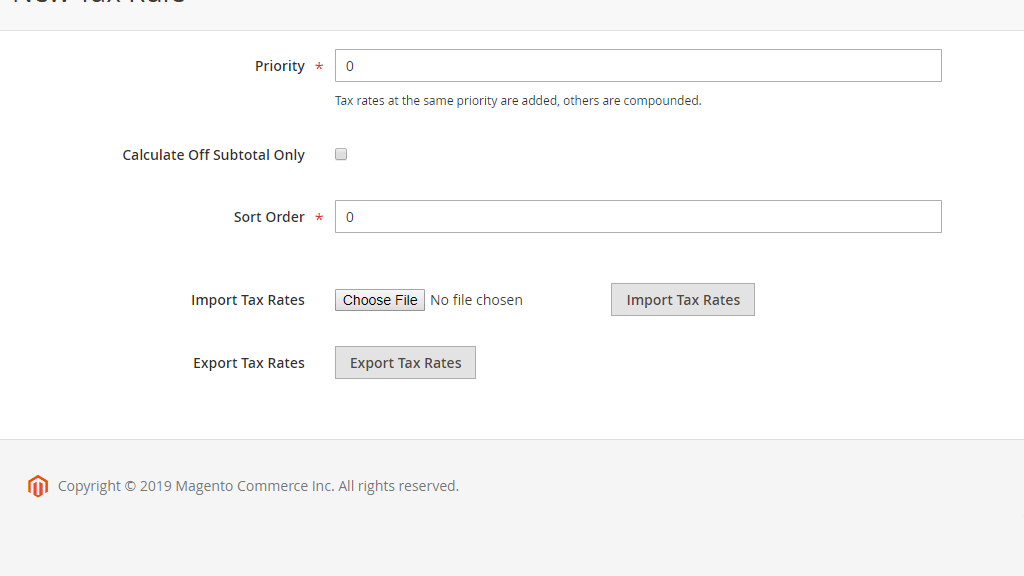Toggle Calculate Off Subtotal Only by clicking its label
Screen dimensions: 1024x576
pos(213,154)
